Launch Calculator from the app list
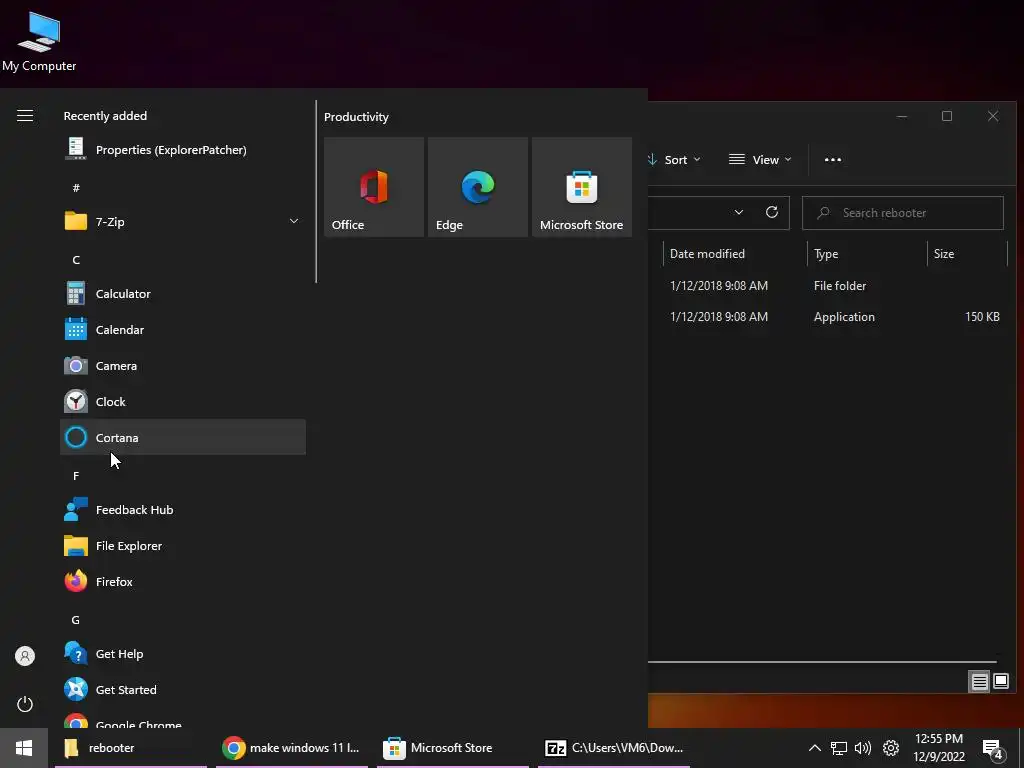The width and height of the screenshot is (1024, 768). [x=183, y=294]
